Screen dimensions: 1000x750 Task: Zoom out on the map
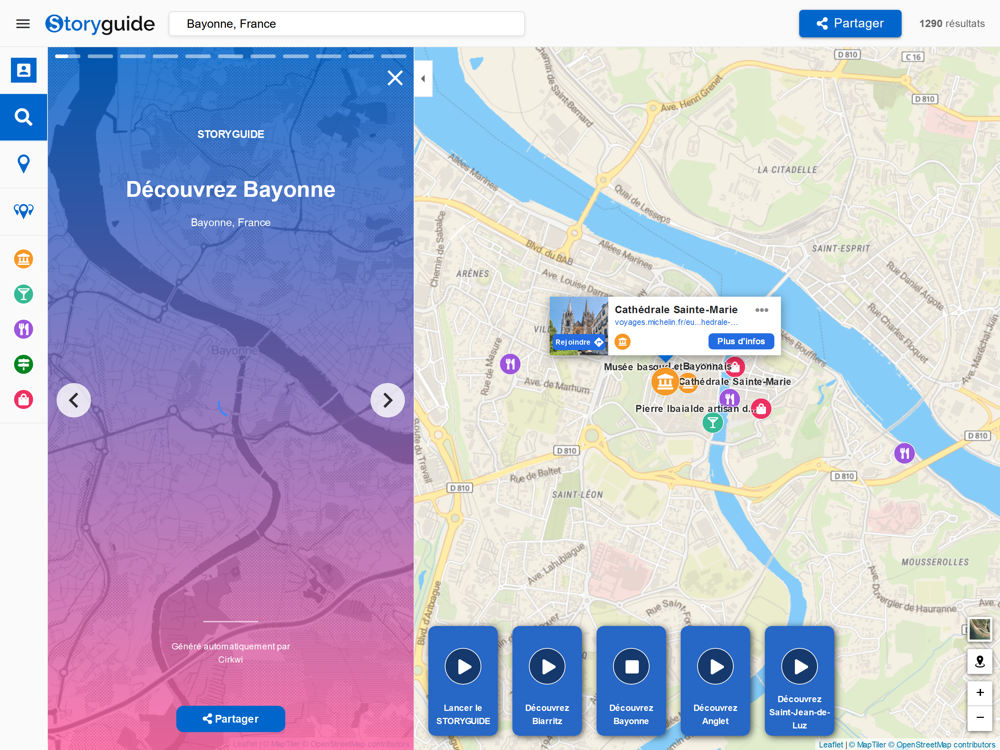point(980,717)
